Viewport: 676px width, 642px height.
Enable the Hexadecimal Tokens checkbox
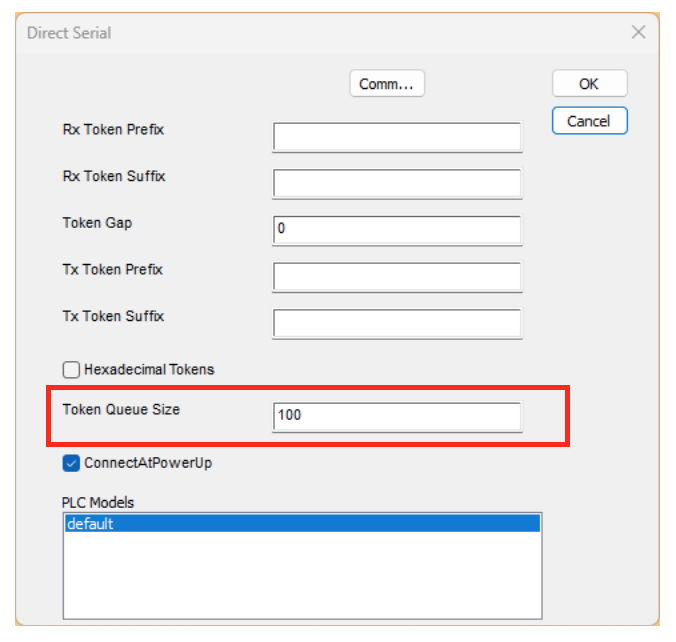72,370
